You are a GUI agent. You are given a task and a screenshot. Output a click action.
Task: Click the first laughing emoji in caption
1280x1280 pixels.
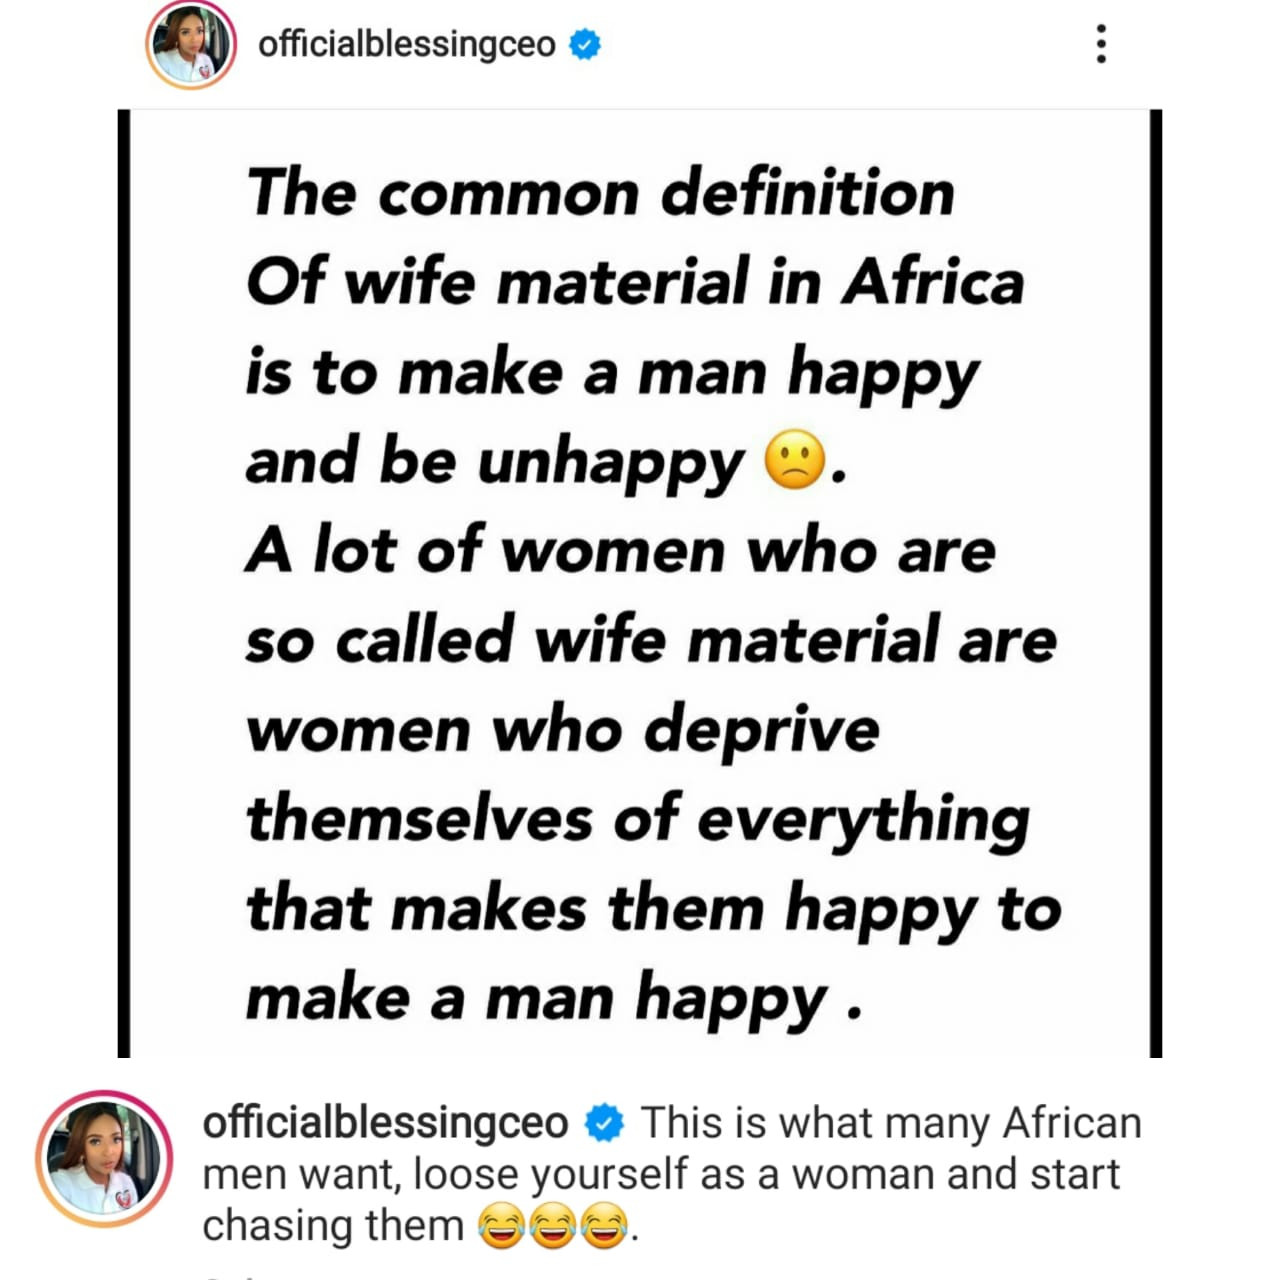pos(502,1226)
